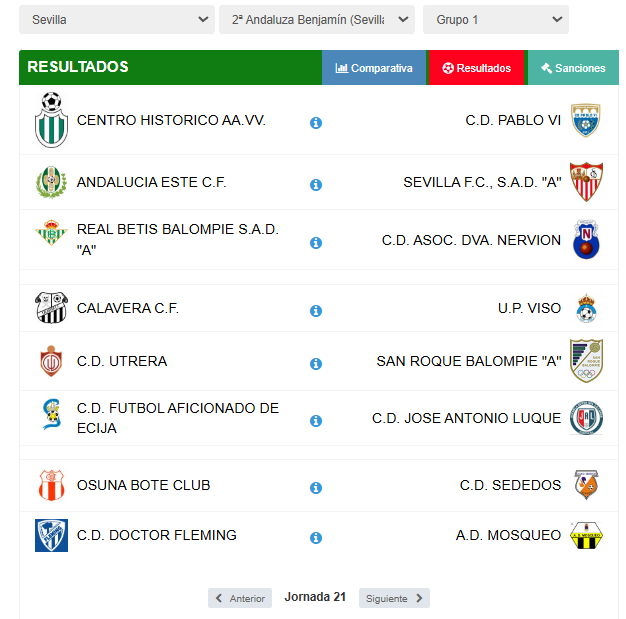Open info icon for Andalucia Este match
Image resolution: width=626 pixels, height=619 pixels.
click(316, 185)
